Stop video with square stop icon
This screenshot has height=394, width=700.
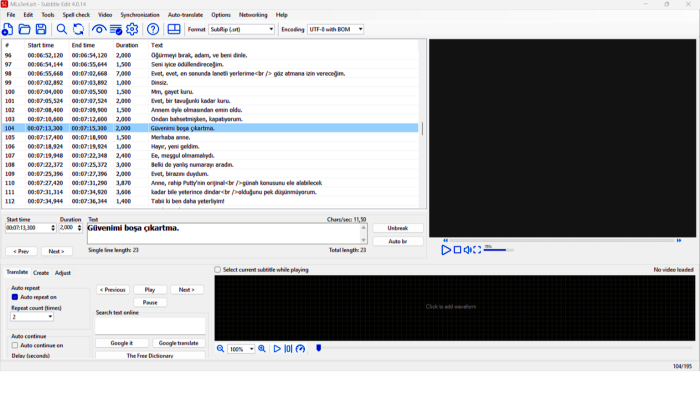click(x=457, y=250)
